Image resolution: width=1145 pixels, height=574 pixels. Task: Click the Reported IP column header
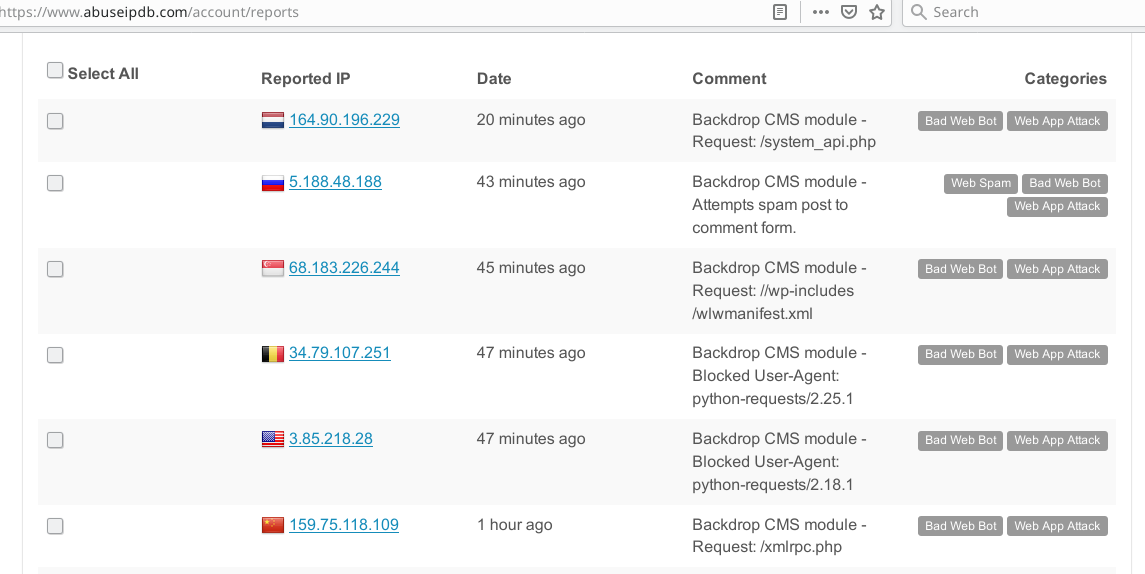point(305,79)
